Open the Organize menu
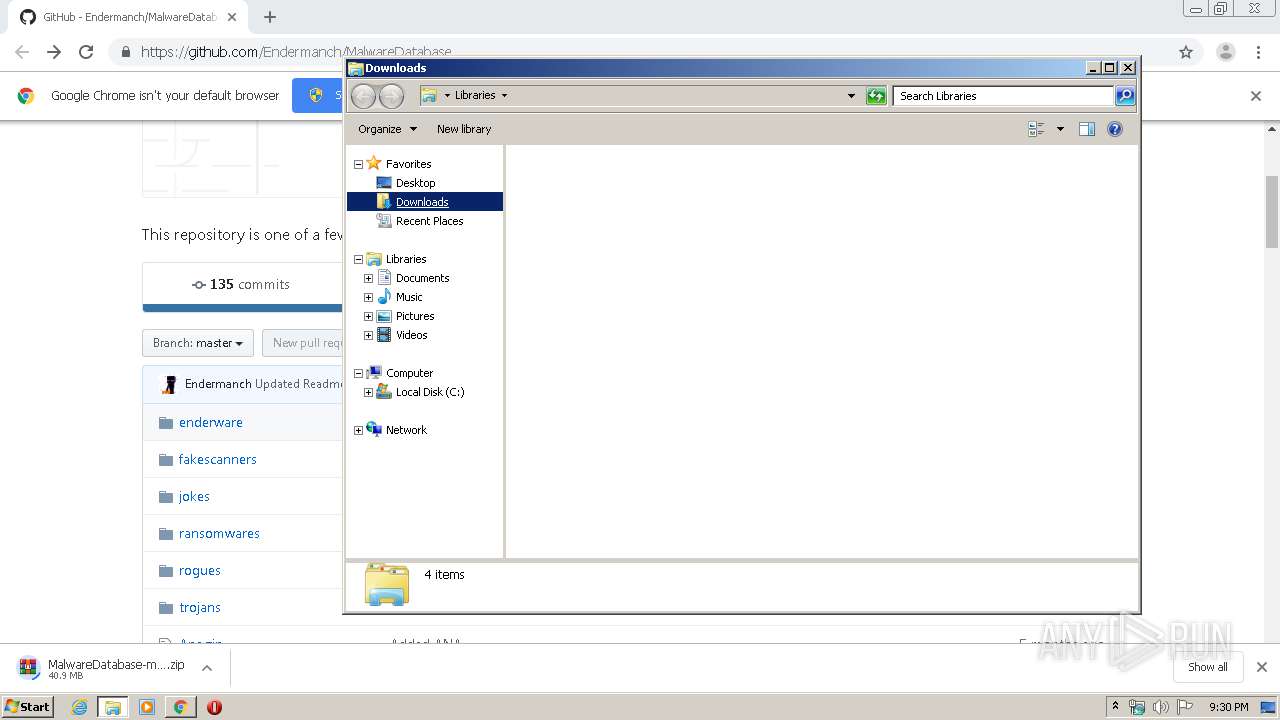 coord(388,129)
